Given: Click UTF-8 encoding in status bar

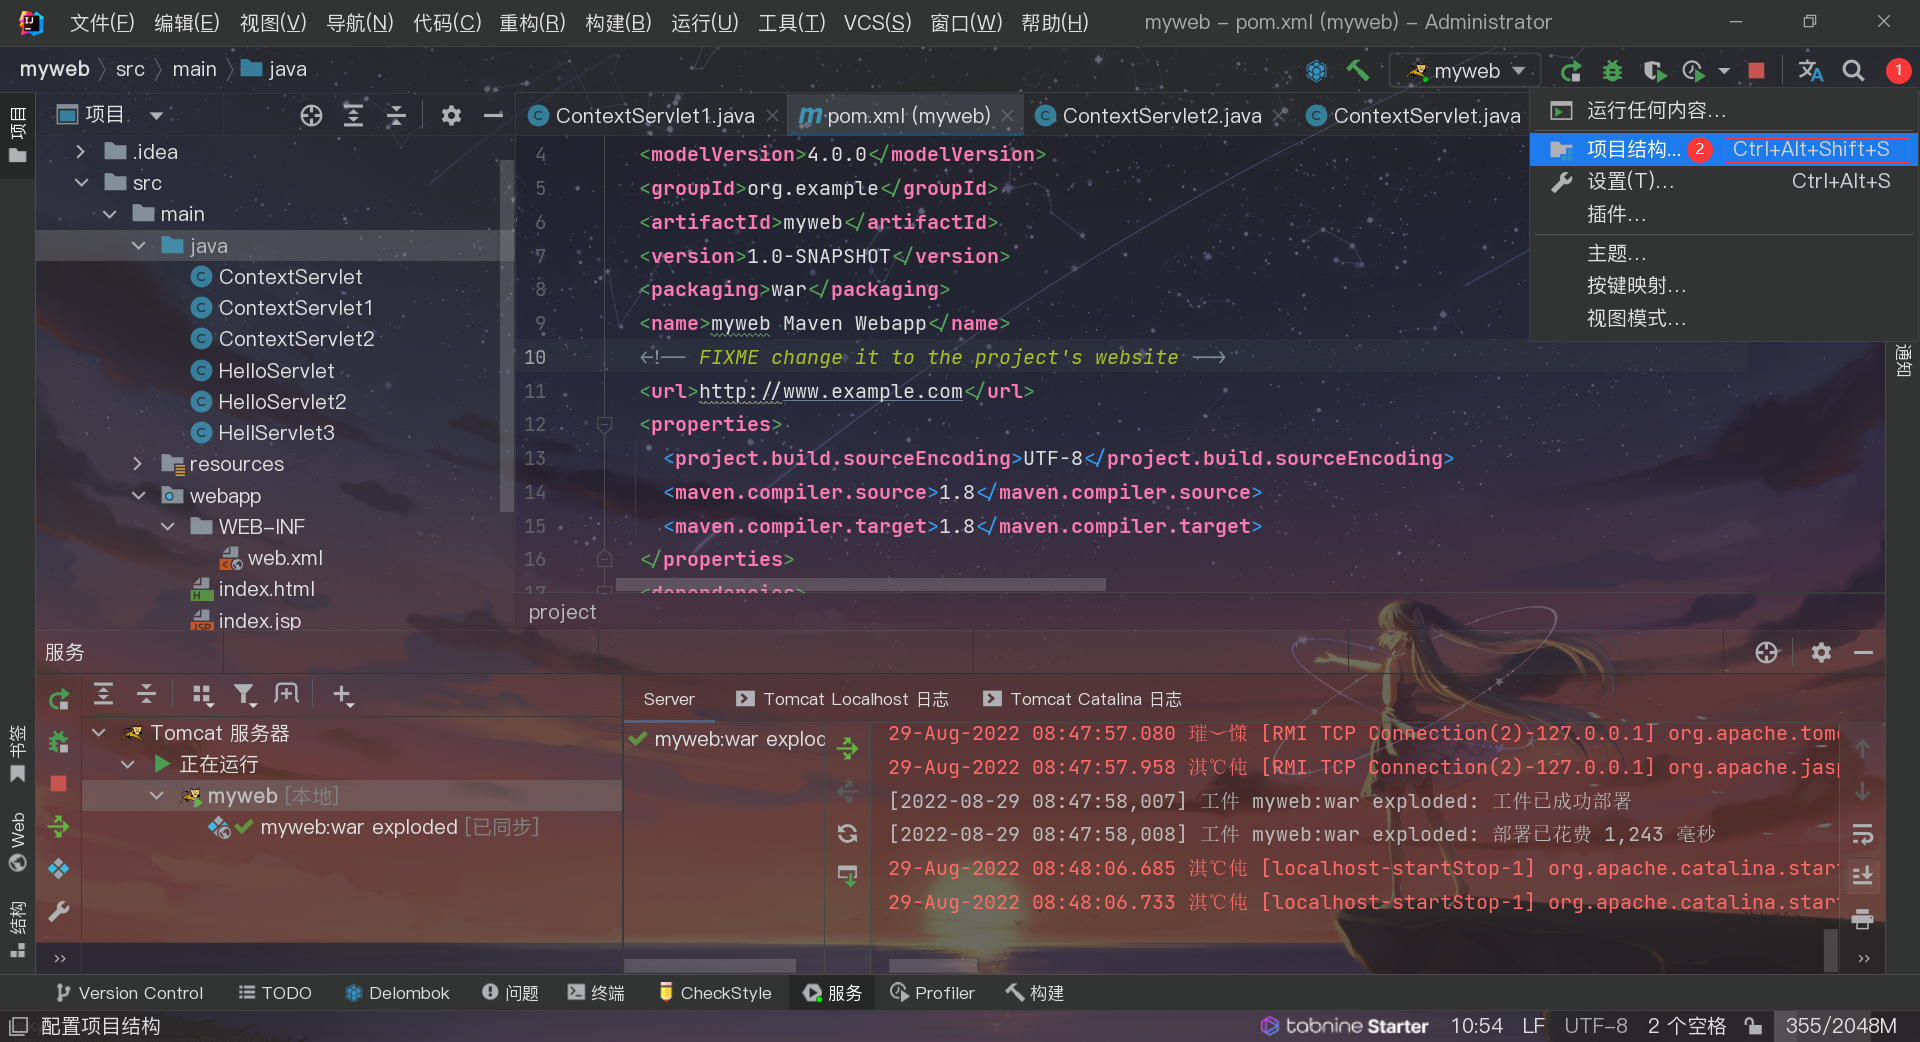Looking at the screenshot, I should click(1595, 1026).
